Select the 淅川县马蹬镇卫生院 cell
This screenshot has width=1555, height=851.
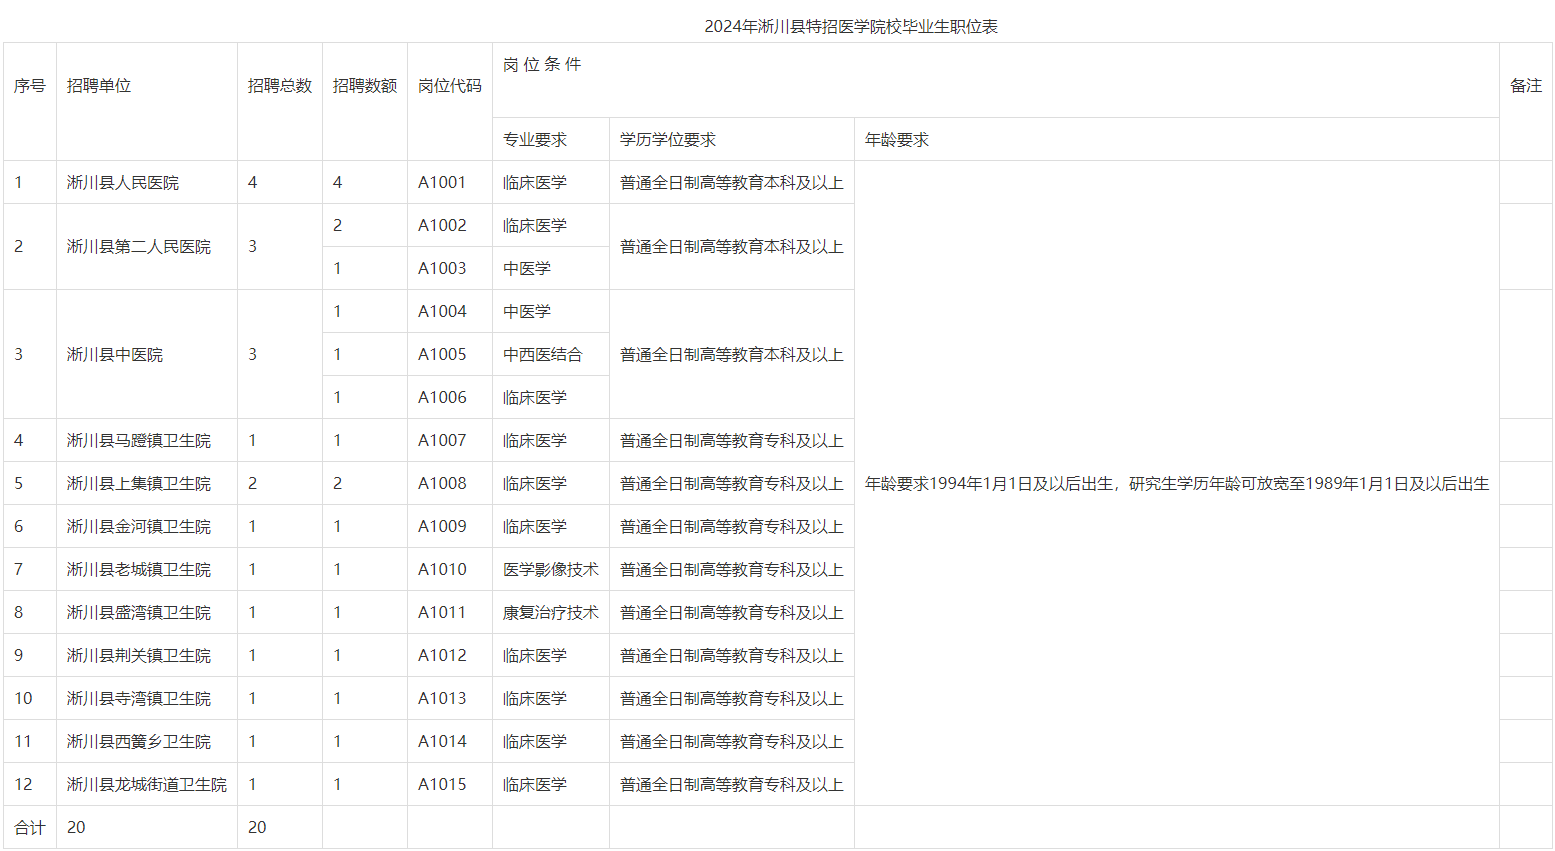[x=139, y=441]
